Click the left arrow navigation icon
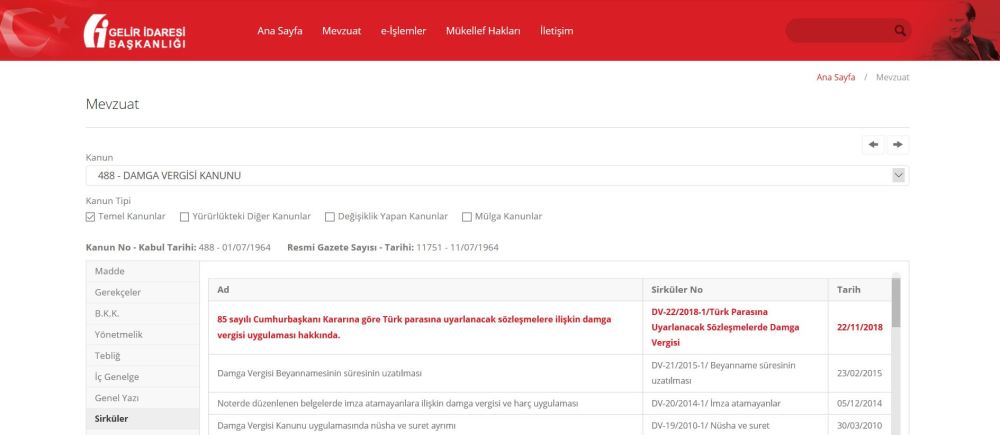 (x=874, y=145)
